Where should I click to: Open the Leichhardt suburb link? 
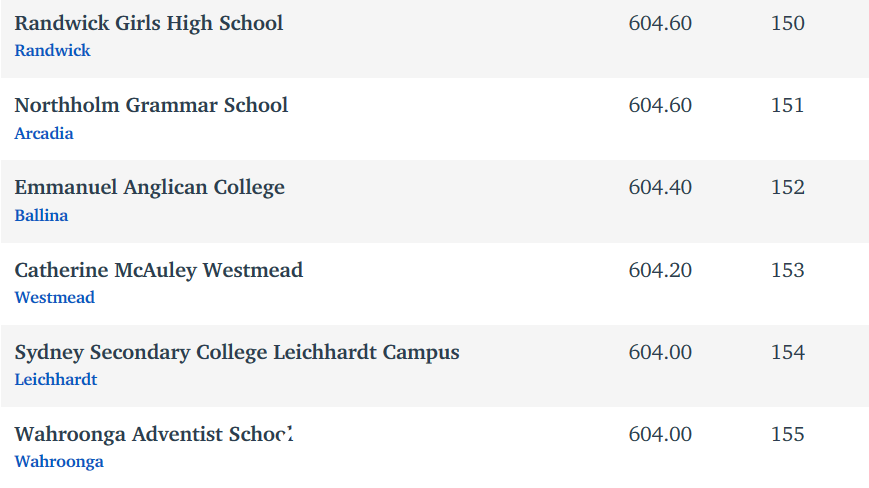(x=55, y=379)
